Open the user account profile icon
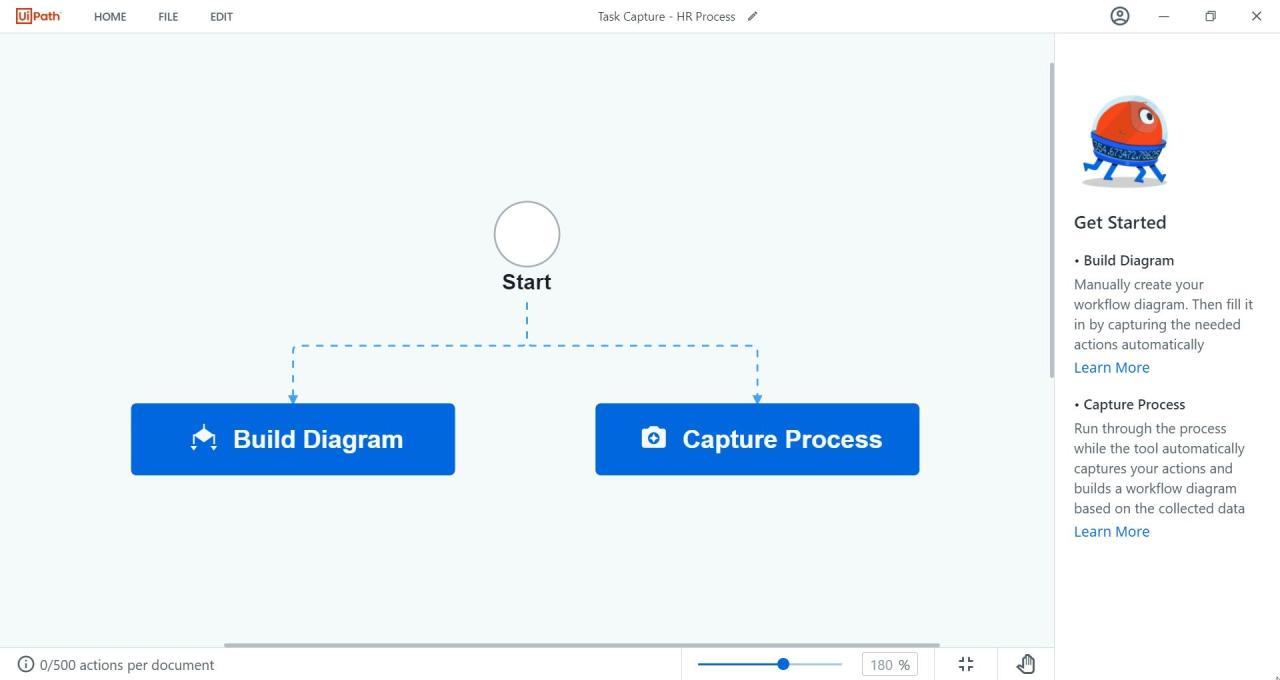Screen dimensions: 1280x680 pyautogui.click(x=1120, y=16)
